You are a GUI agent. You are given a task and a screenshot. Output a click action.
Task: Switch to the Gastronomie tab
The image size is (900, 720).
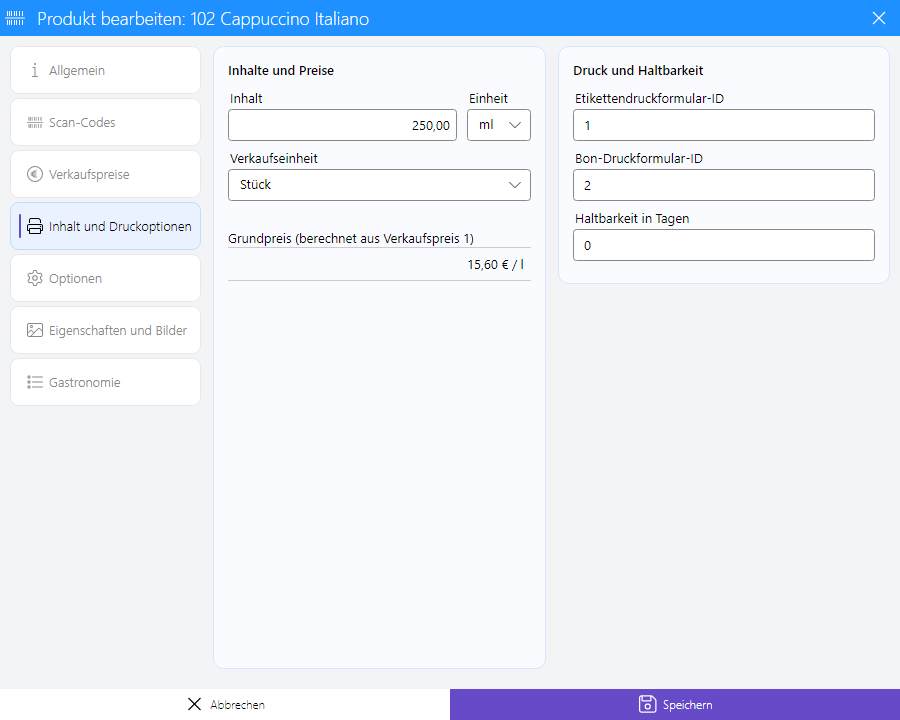106,382
